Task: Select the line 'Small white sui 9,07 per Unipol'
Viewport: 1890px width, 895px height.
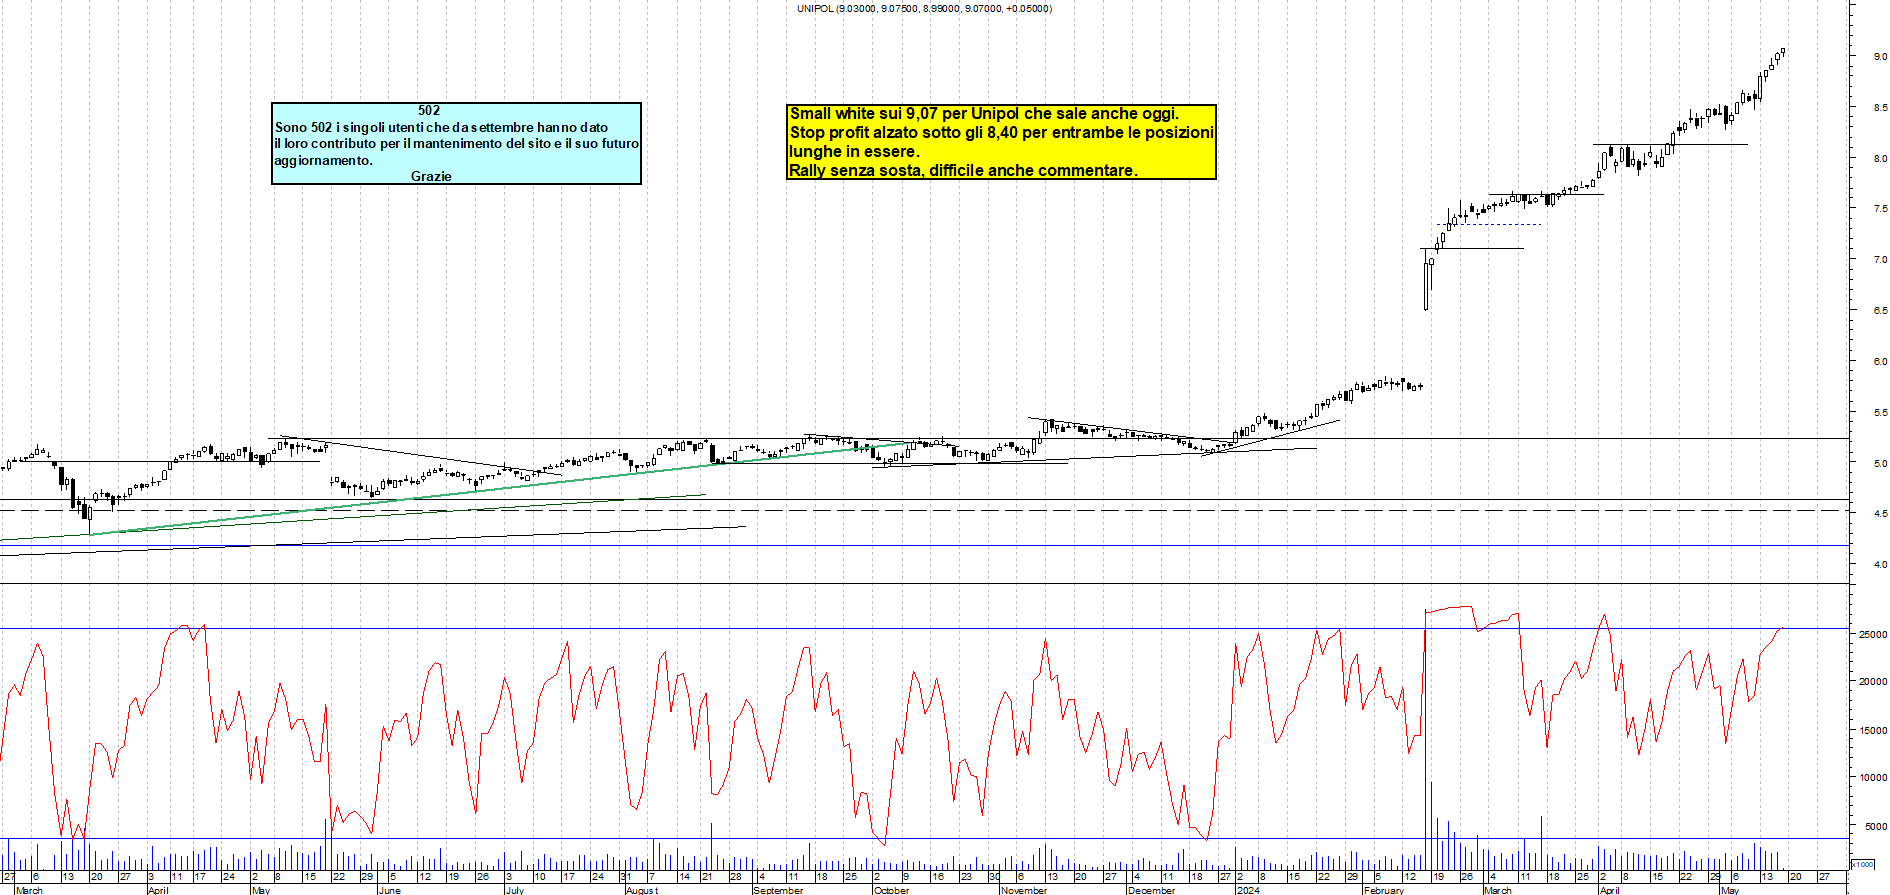Action: [984, 114]
